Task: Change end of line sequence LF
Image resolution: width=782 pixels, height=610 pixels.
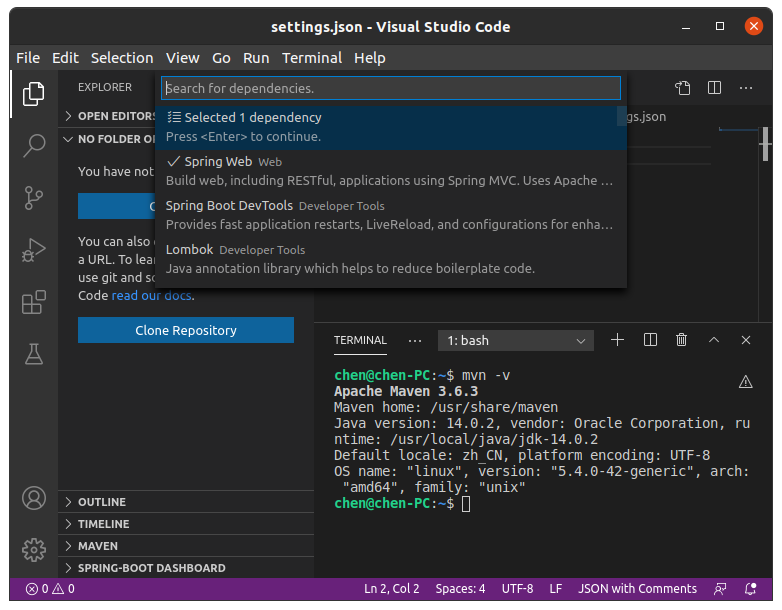Action: (x=556, y=589)
